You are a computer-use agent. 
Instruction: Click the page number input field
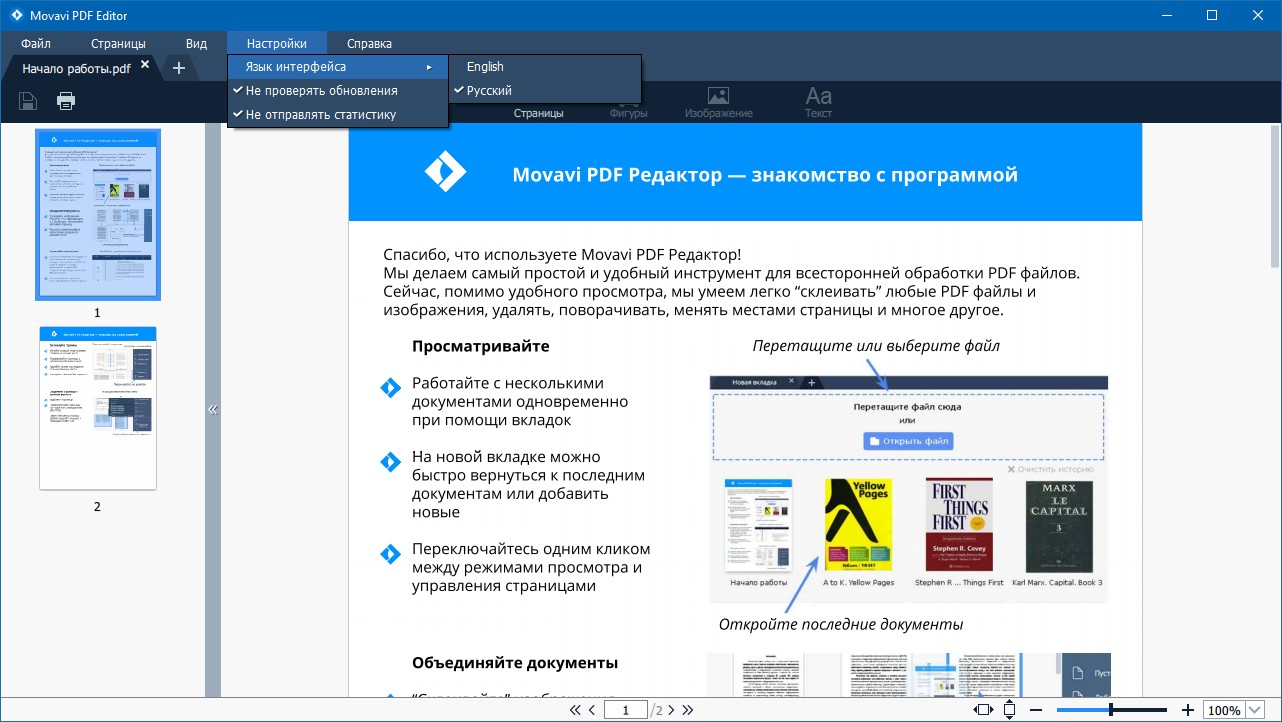click(626, 711)
